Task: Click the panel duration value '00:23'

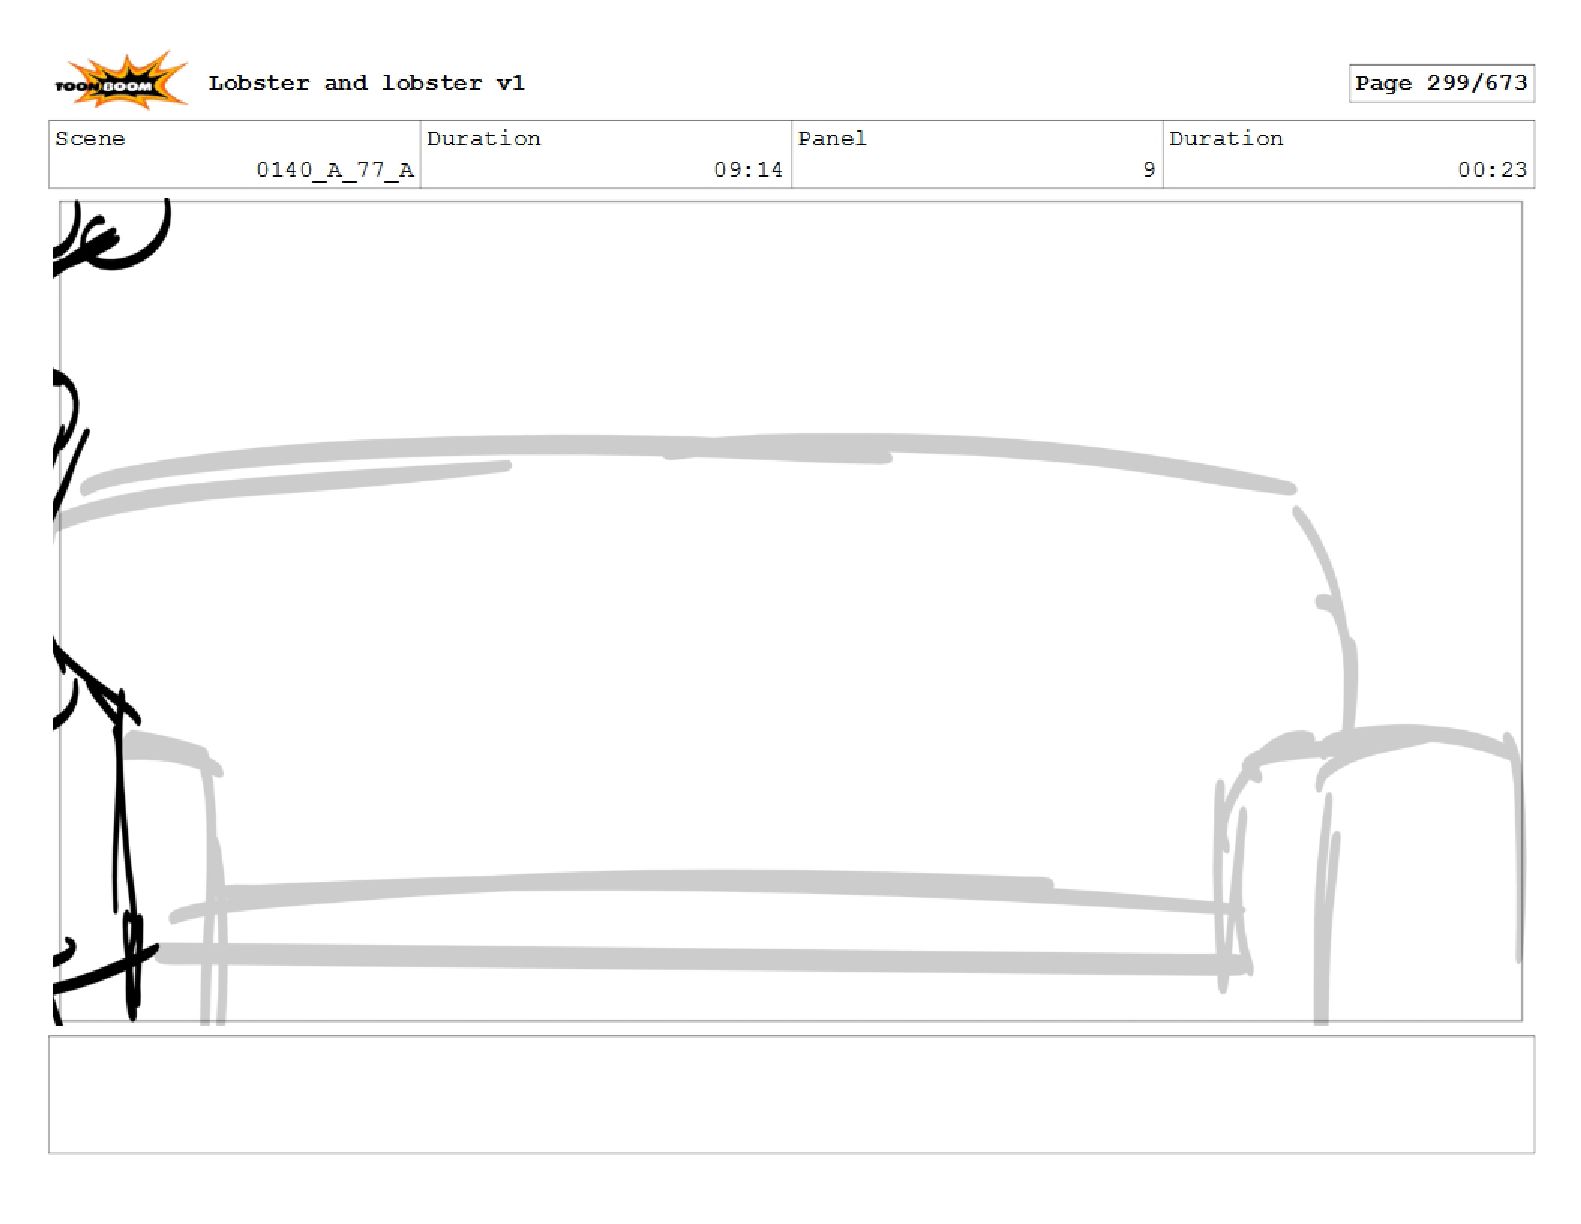Action: 1492,170
